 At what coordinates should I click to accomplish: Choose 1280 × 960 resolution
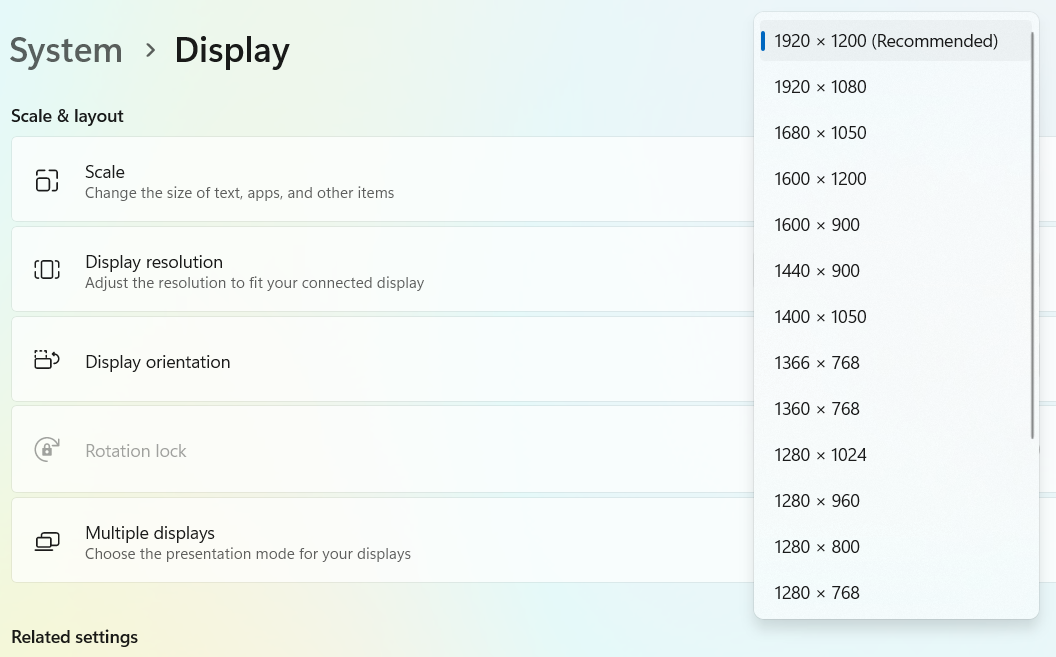tap(896, 501)
